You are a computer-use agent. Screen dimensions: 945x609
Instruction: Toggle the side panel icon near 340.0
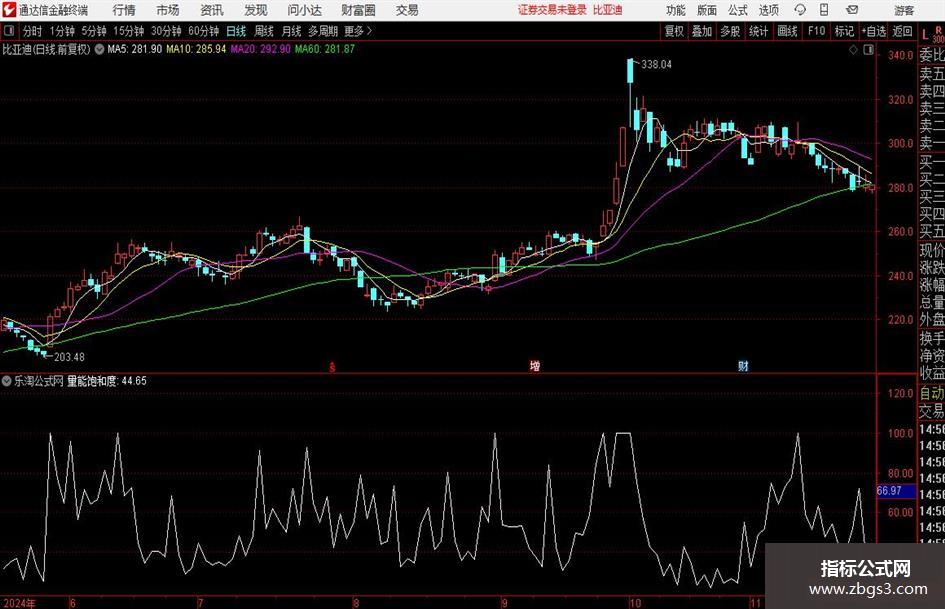click(x=868, y=50)
